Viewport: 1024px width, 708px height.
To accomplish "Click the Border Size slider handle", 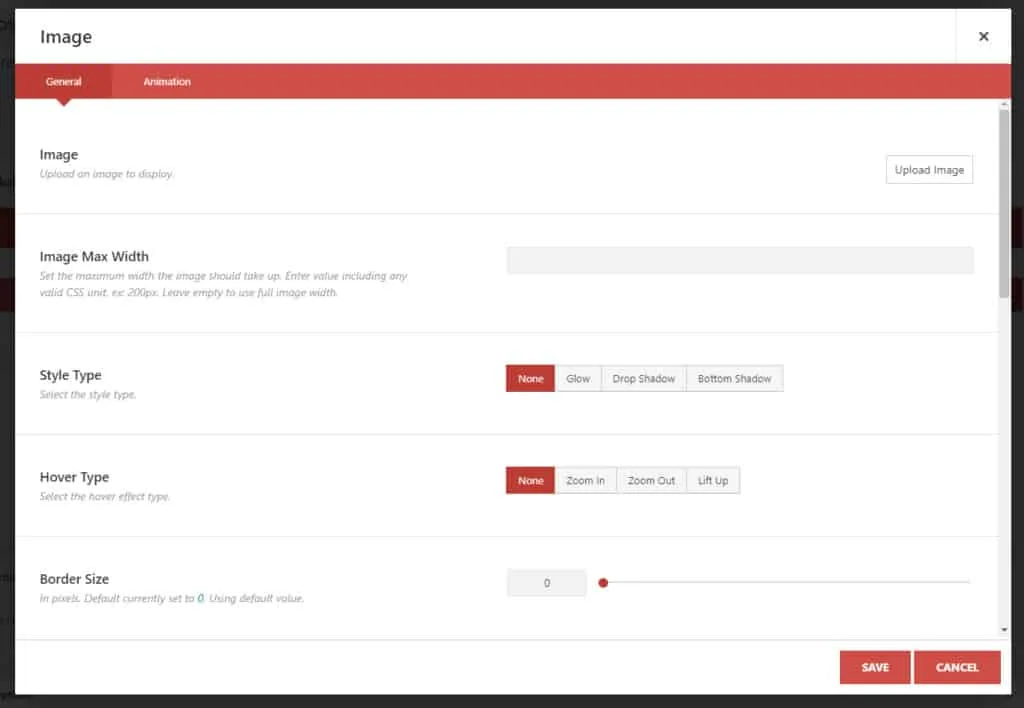I will click(603, 583).
